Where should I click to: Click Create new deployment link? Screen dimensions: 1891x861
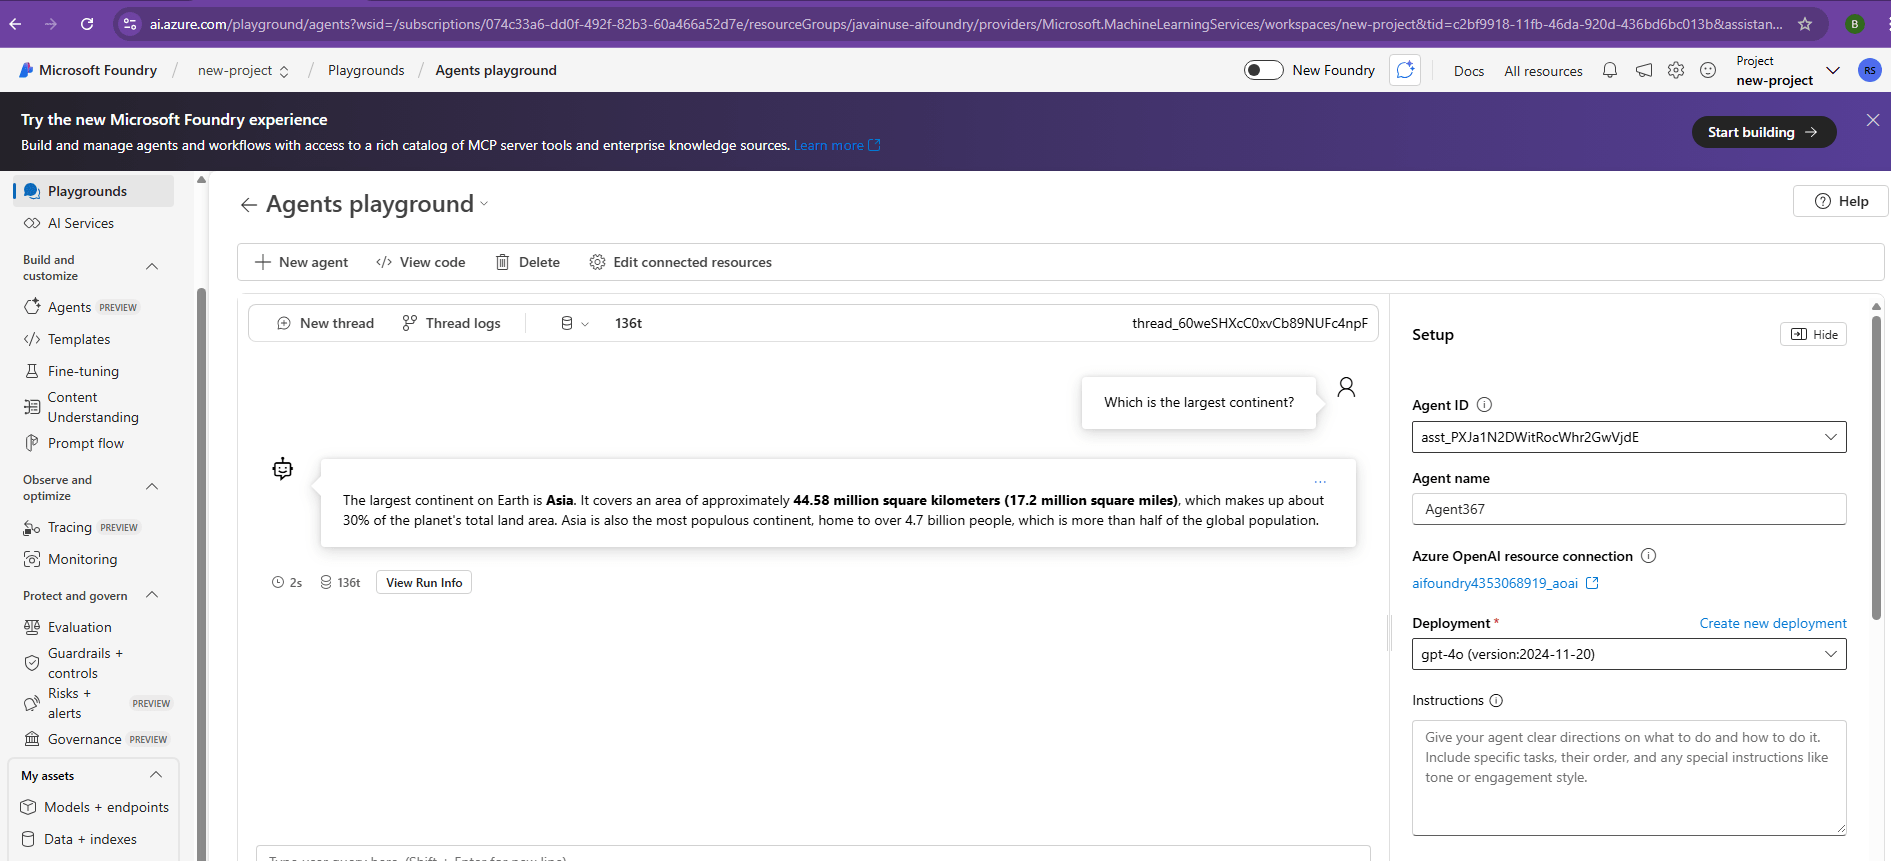click(x=1773, y=623)
